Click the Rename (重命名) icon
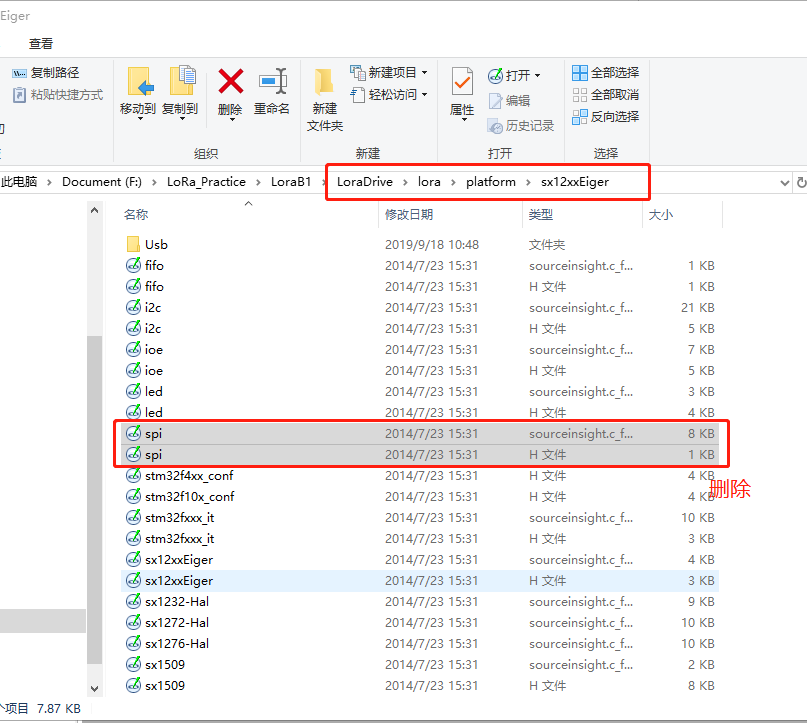 (273, 81)
